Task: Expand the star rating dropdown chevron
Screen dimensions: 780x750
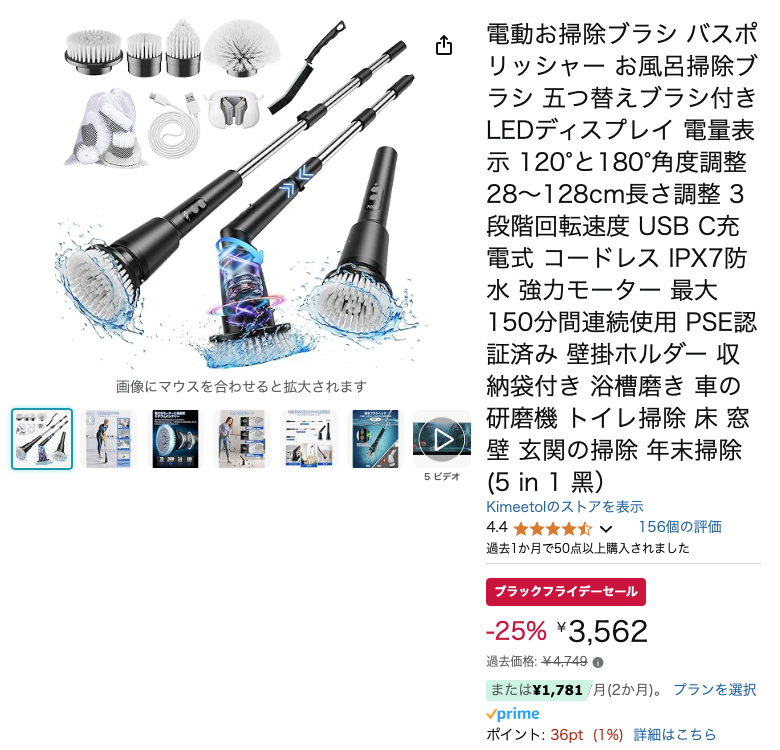Action: click(x=605, y=528)
